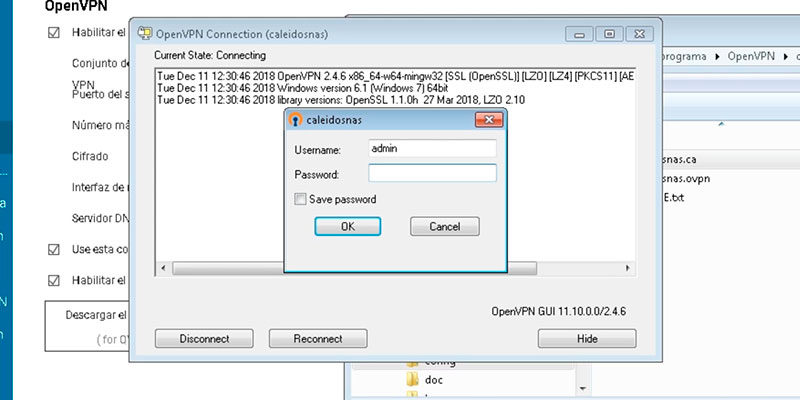The width and height of the screenshot is (800, 400).
Task: Click the sort arrow in Explorer column header
Action: (x=721, y=124)
